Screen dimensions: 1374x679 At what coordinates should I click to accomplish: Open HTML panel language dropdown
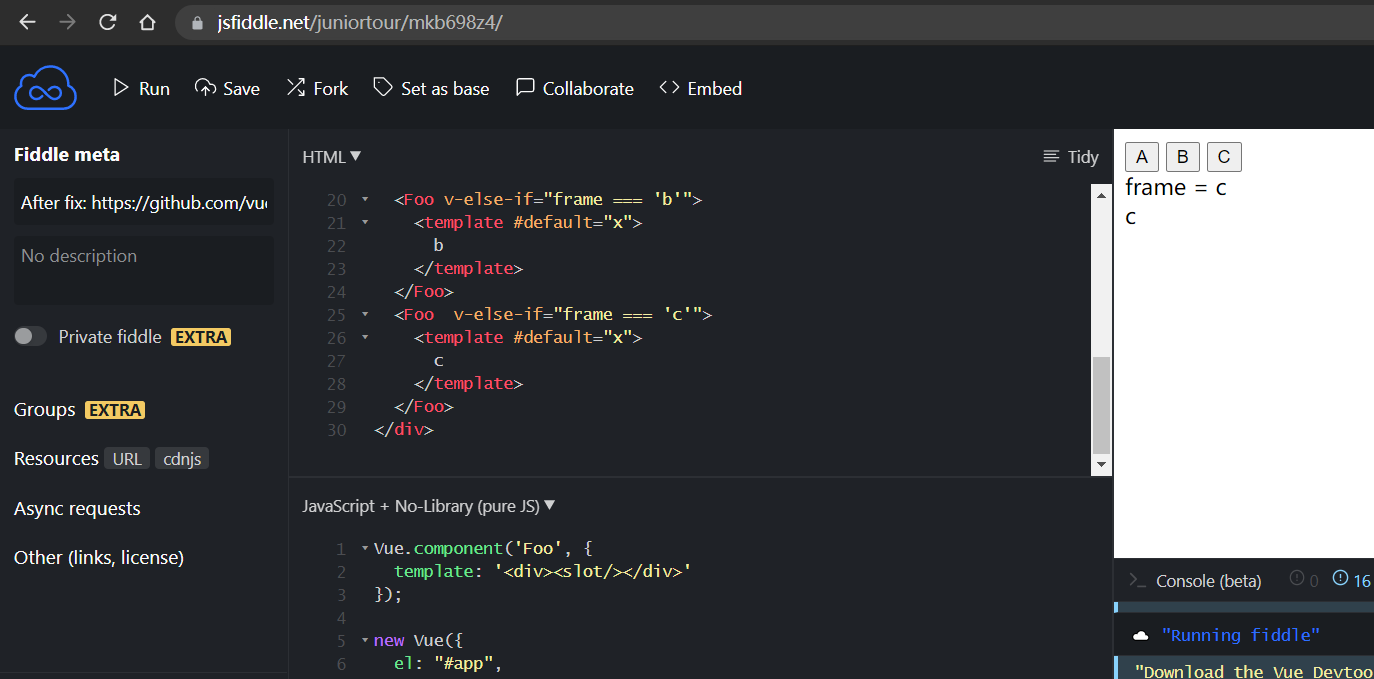[332, 157]
